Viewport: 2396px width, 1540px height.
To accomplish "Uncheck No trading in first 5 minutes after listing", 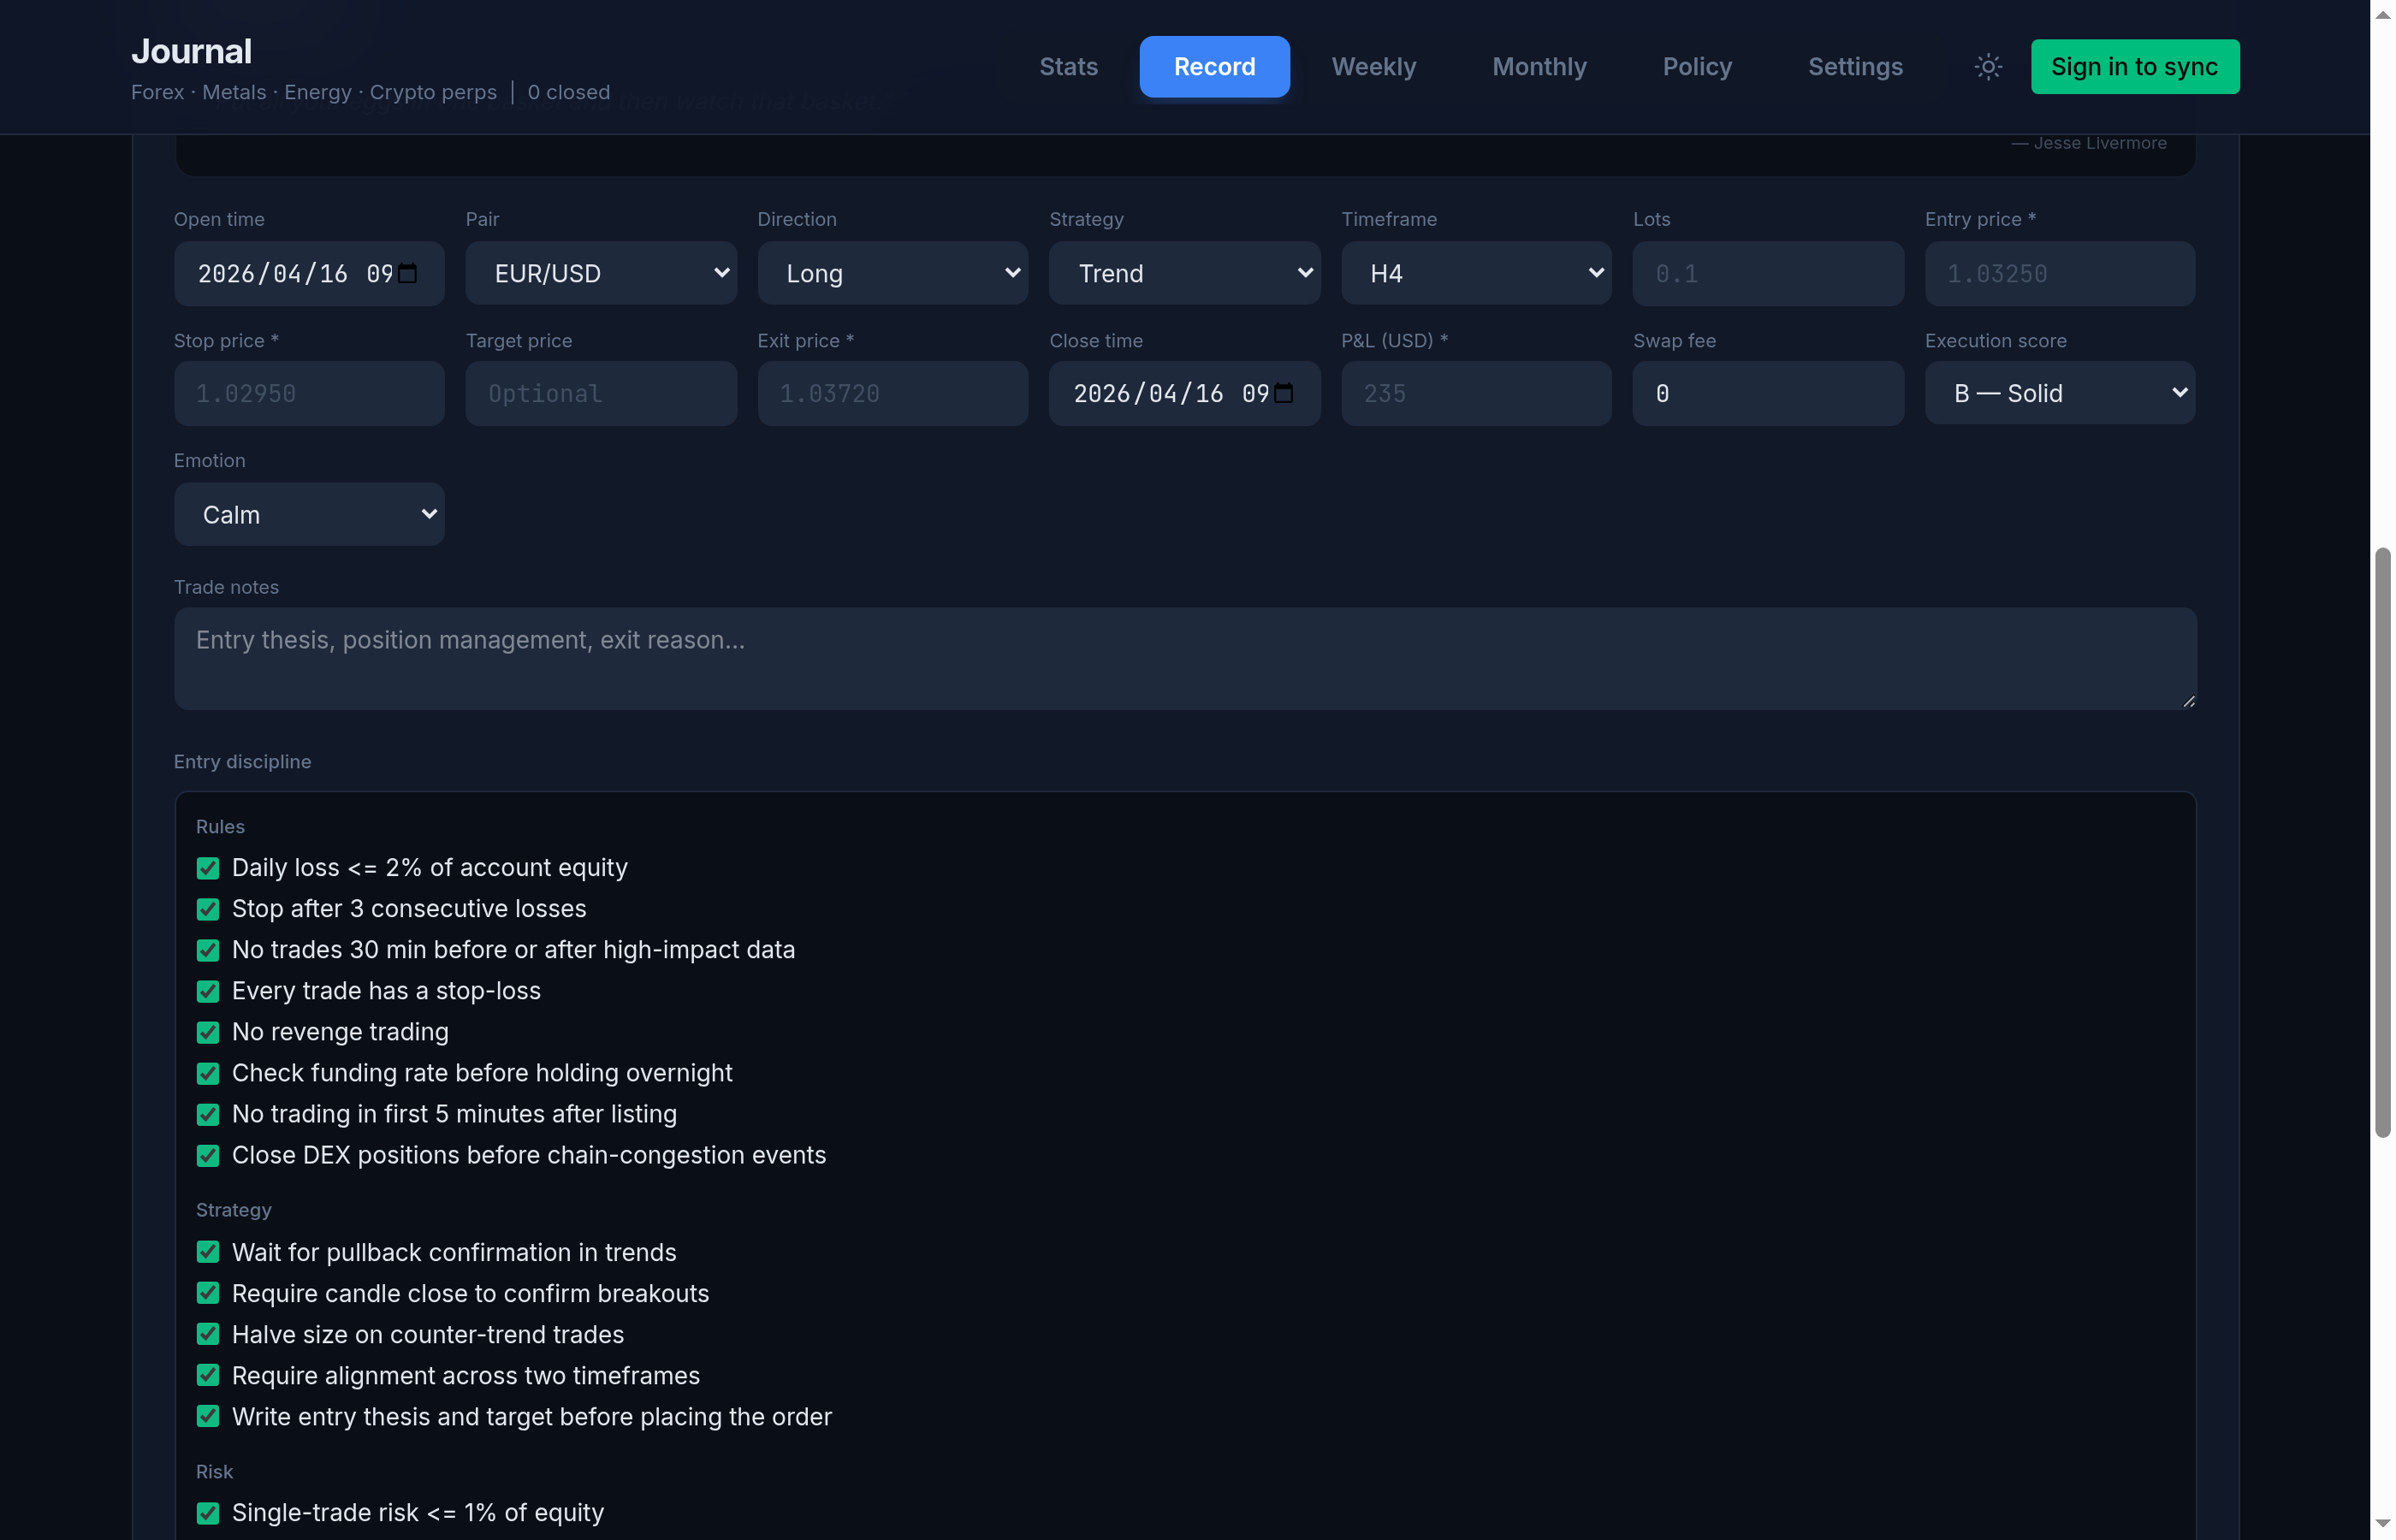I will 207,1113.
